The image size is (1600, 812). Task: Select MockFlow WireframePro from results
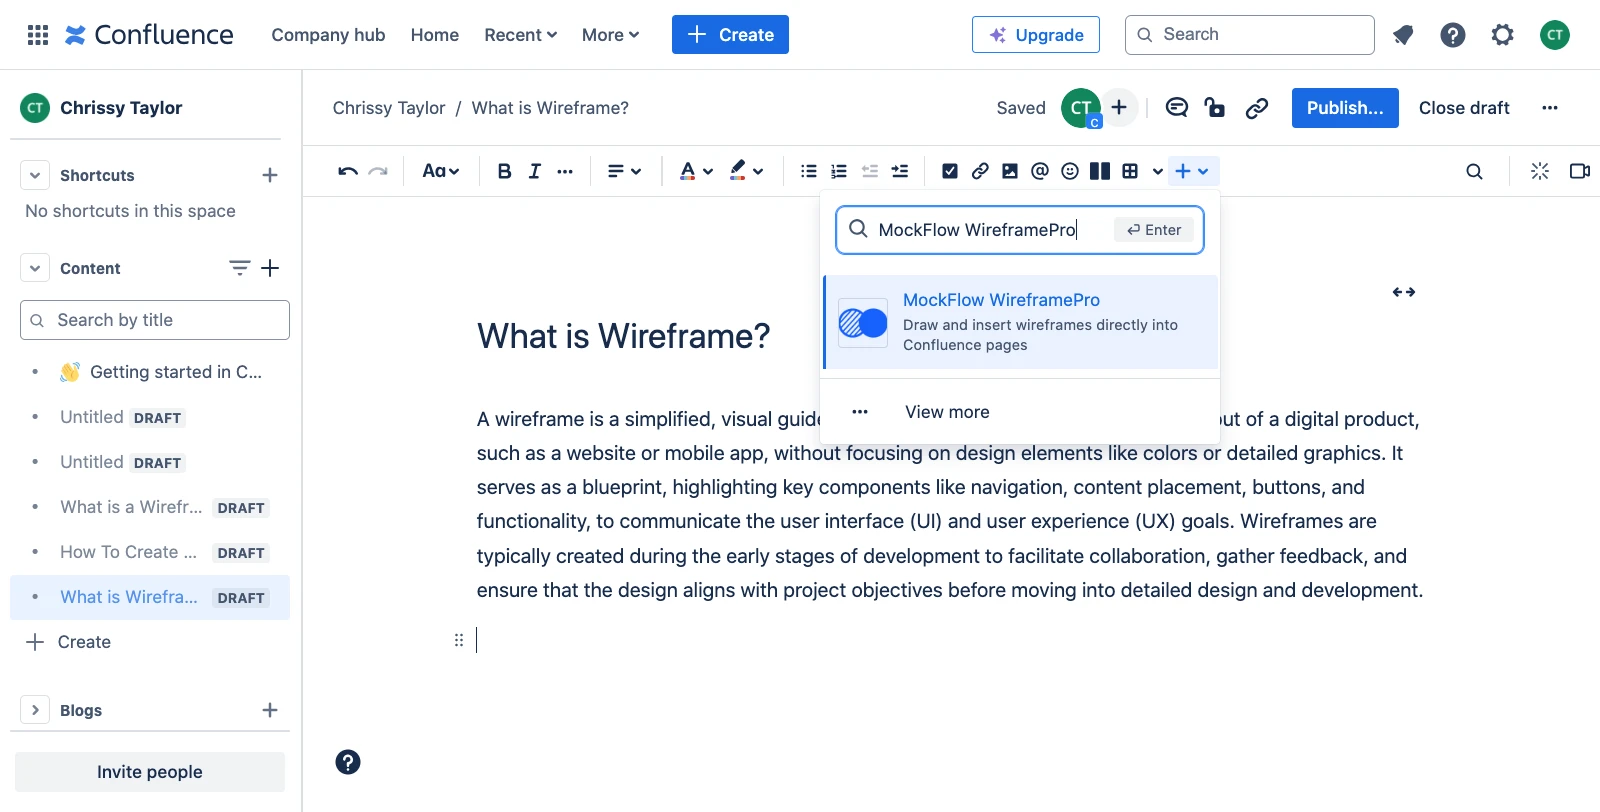pos(1020,322)
